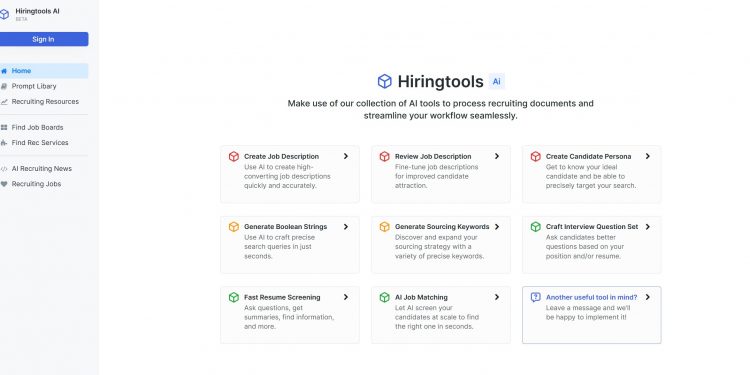This screenshot has height=375, width=750.
Task: Click the large Hiringtools cube logo in header
Action: [385, 81]
